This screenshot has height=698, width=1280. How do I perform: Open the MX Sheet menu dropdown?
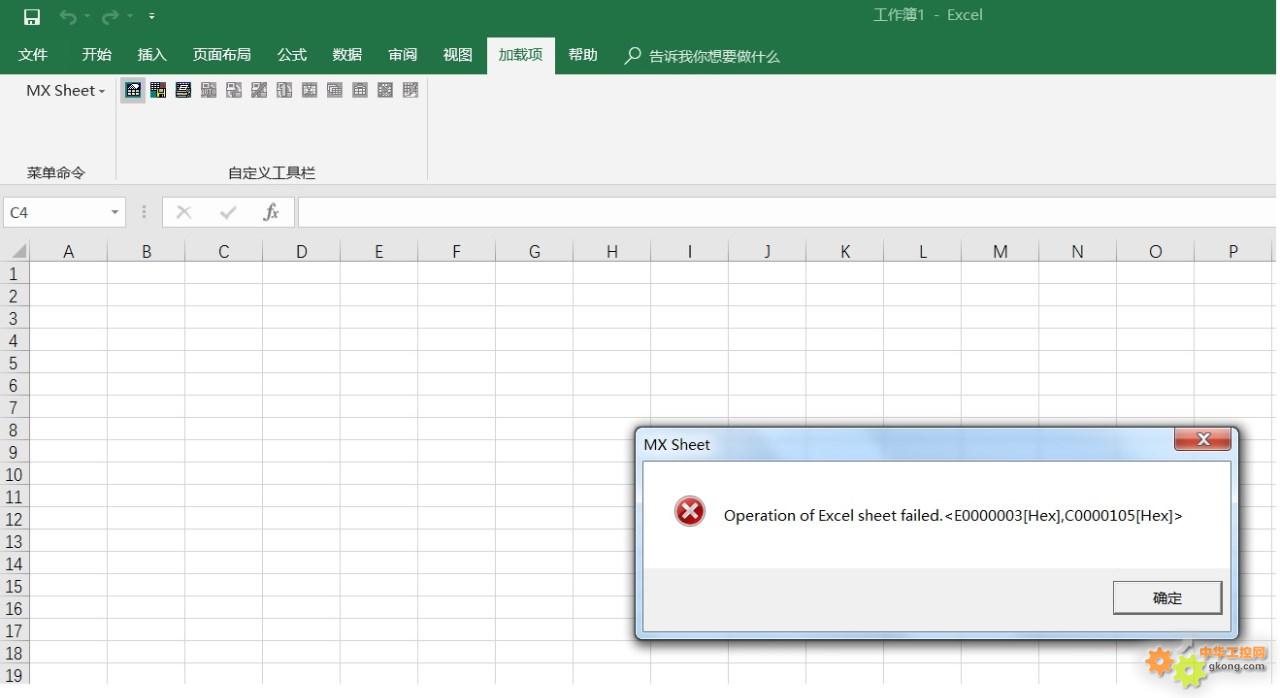(x=66, y=90)
